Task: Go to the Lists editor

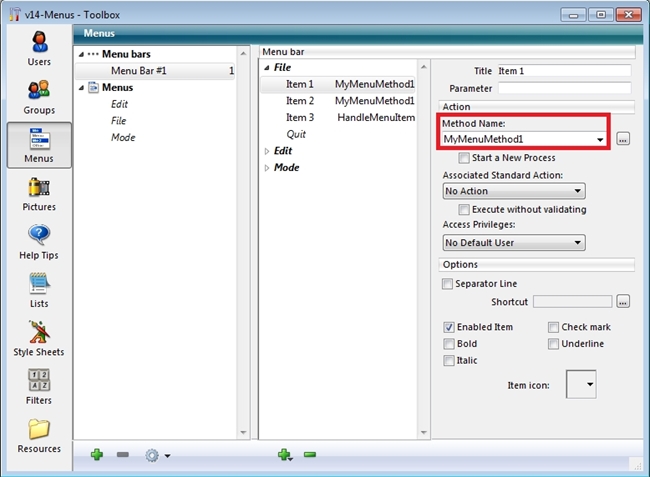Action: point(39,289)
